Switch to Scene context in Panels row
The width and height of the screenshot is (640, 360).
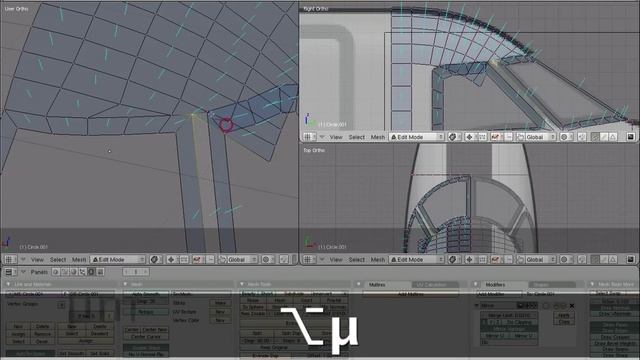[100, 272]
